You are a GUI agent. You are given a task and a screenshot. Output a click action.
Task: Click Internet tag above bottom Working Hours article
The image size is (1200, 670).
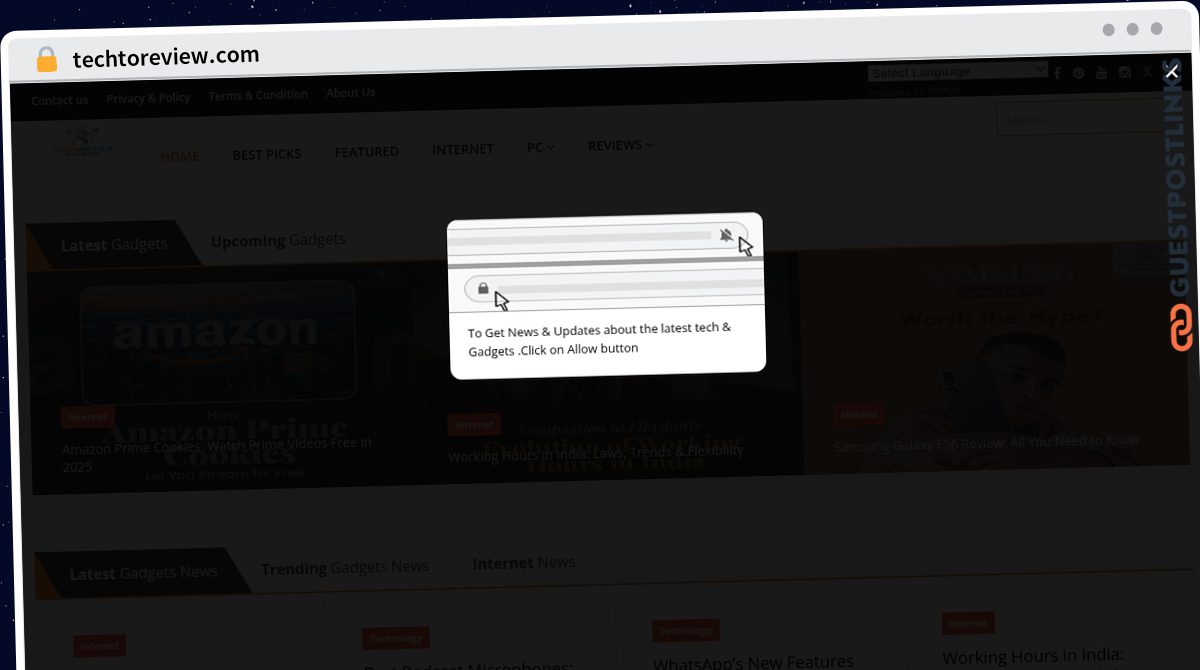click(968, 623)
